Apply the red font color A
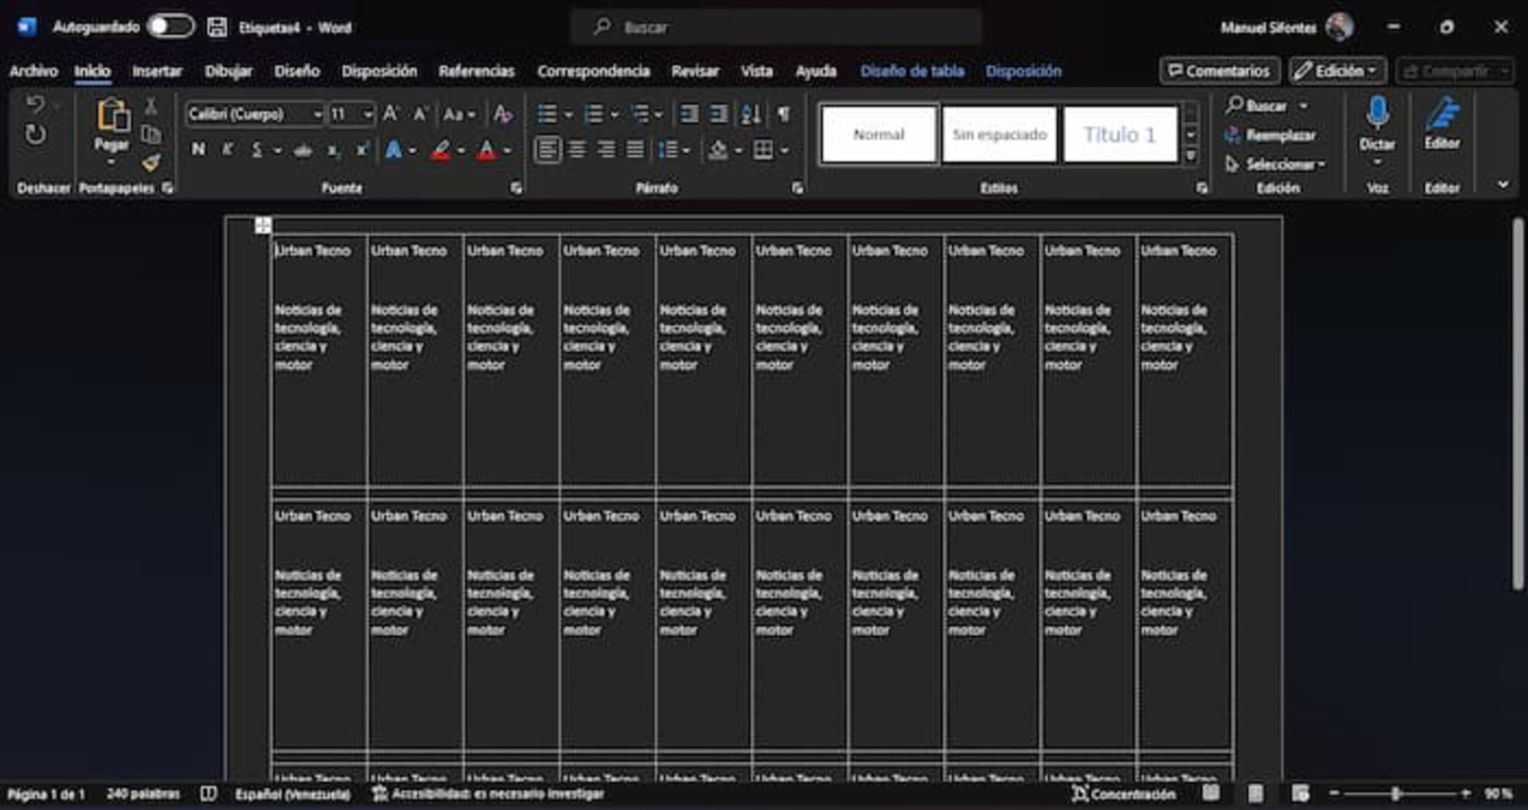This screenshot has height=810, width=1528. tap(486, 150)
